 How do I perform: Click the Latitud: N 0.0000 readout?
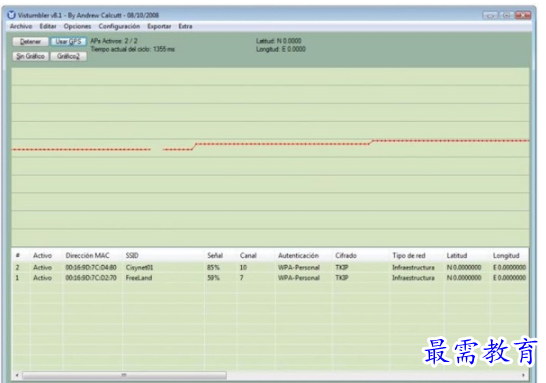click(279, 41)
